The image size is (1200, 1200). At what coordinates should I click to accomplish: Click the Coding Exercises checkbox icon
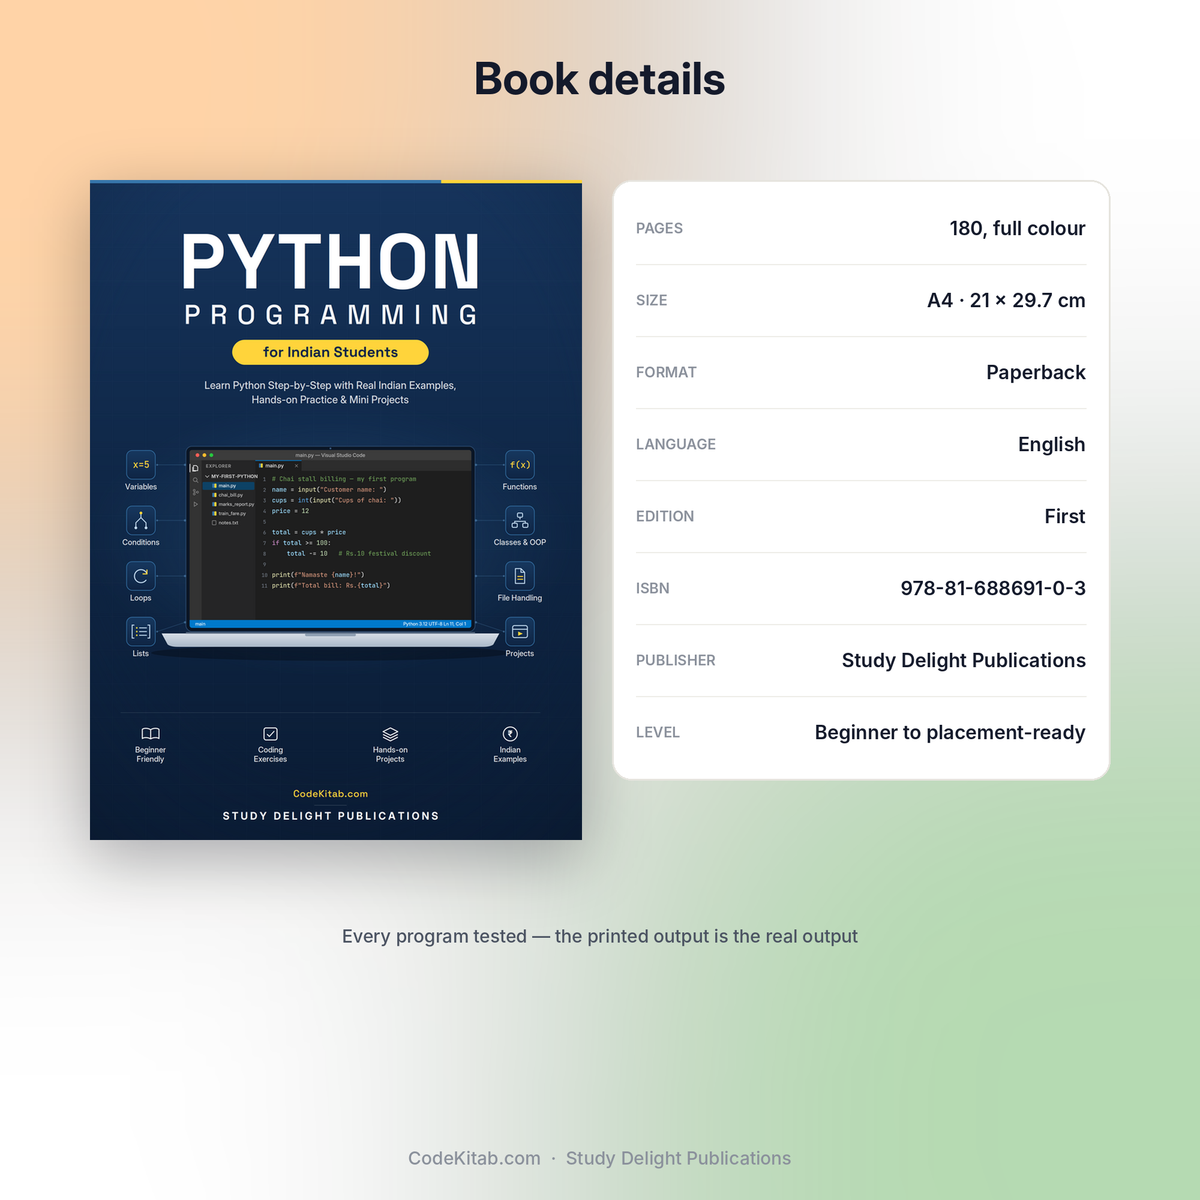(270, 734)
